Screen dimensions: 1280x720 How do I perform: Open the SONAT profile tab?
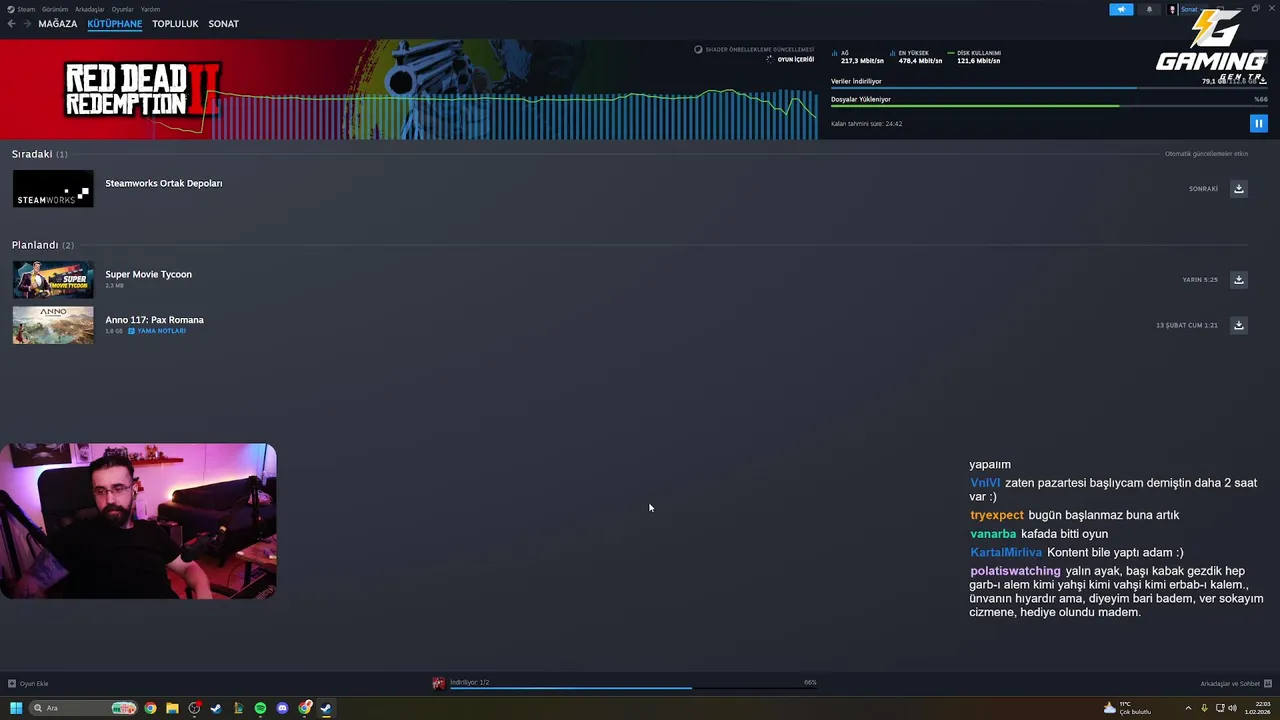tap(223, 23)
